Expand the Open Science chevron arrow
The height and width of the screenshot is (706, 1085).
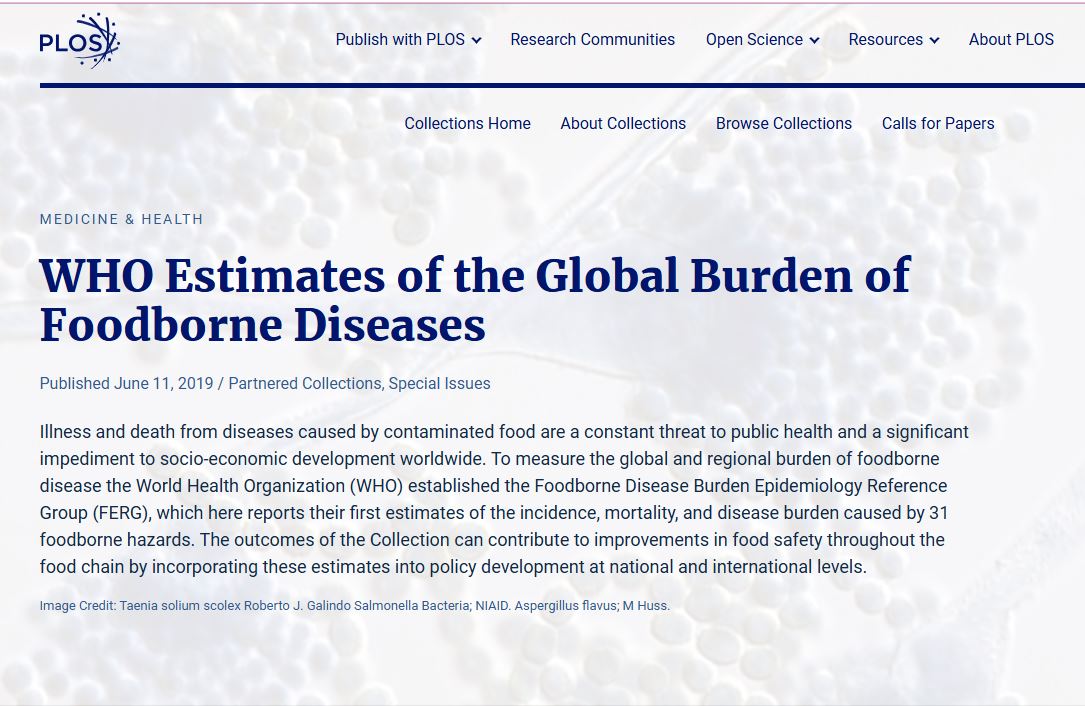point(814,41)
